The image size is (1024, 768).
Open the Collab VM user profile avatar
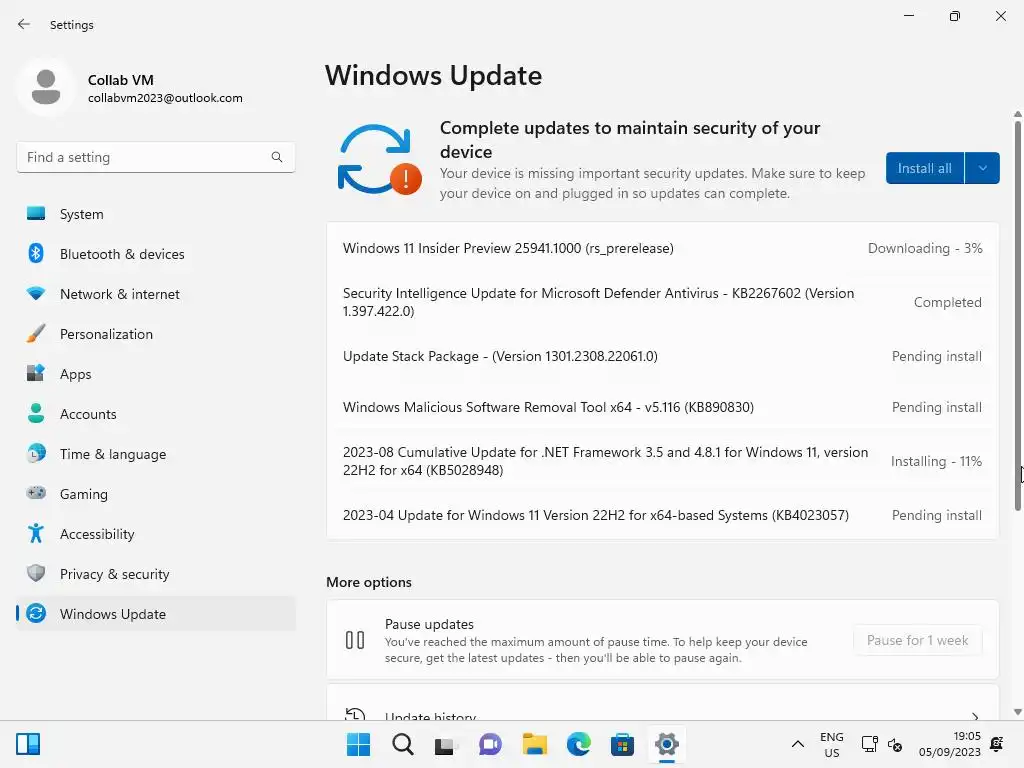point(46,88)
